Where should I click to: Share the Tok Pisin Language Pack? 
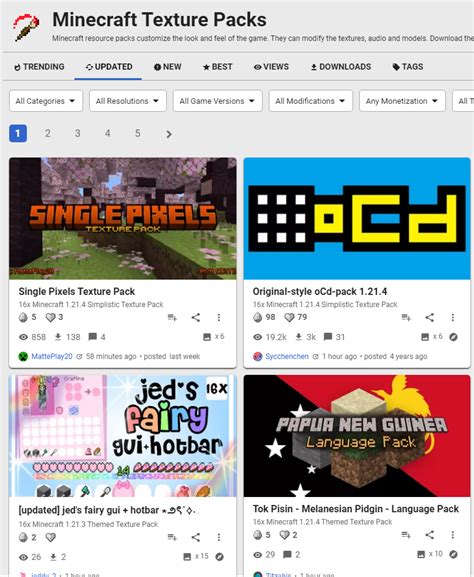(430, 535)
